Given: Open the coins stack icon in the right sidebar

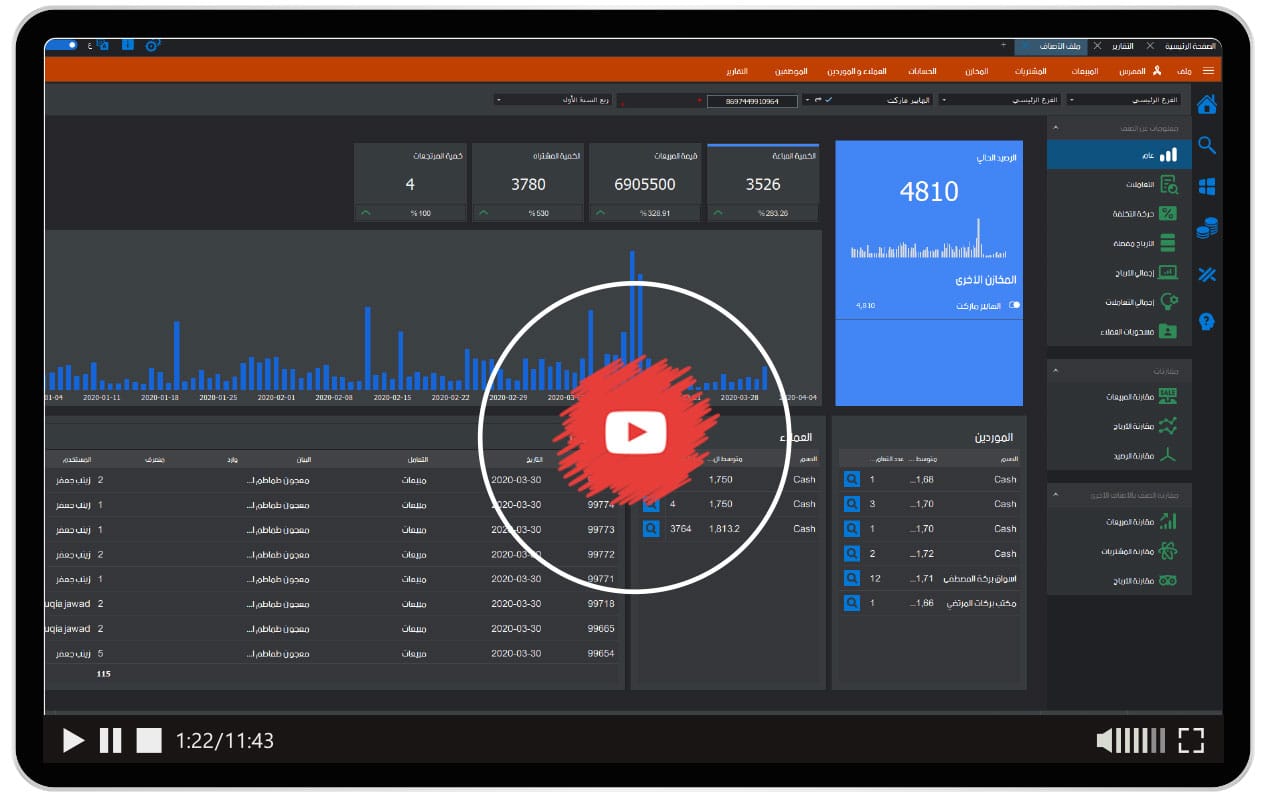Looking at the screenshot, I should click(1207, 227).
